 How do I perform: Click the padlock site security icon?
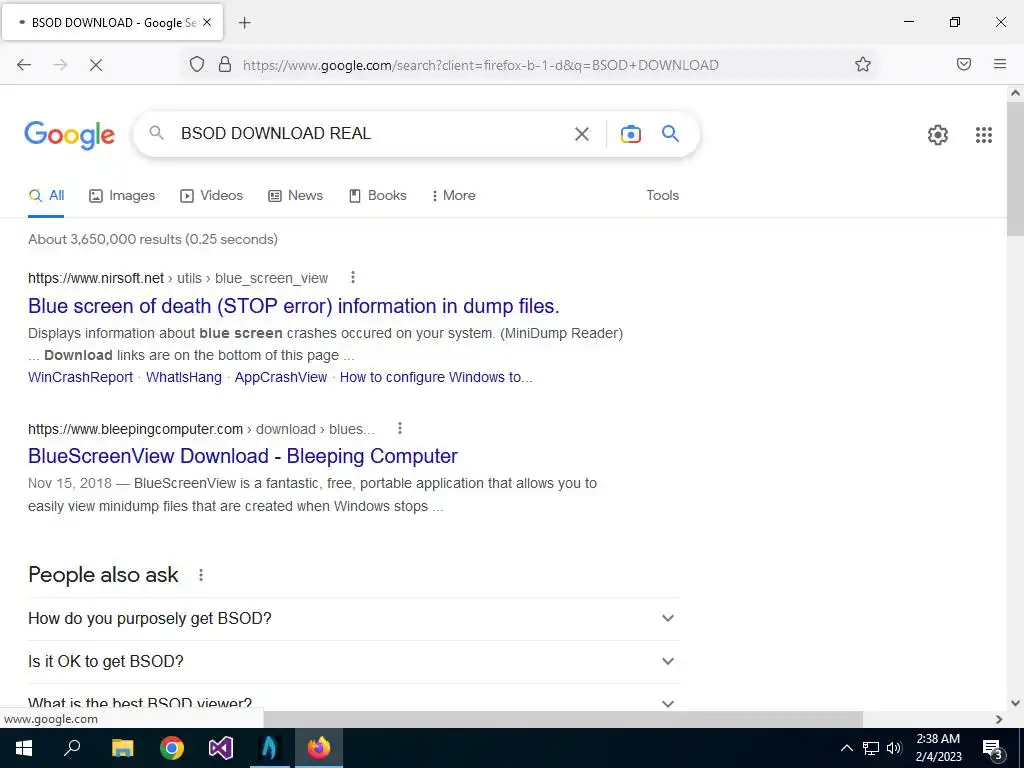(225, 64)
